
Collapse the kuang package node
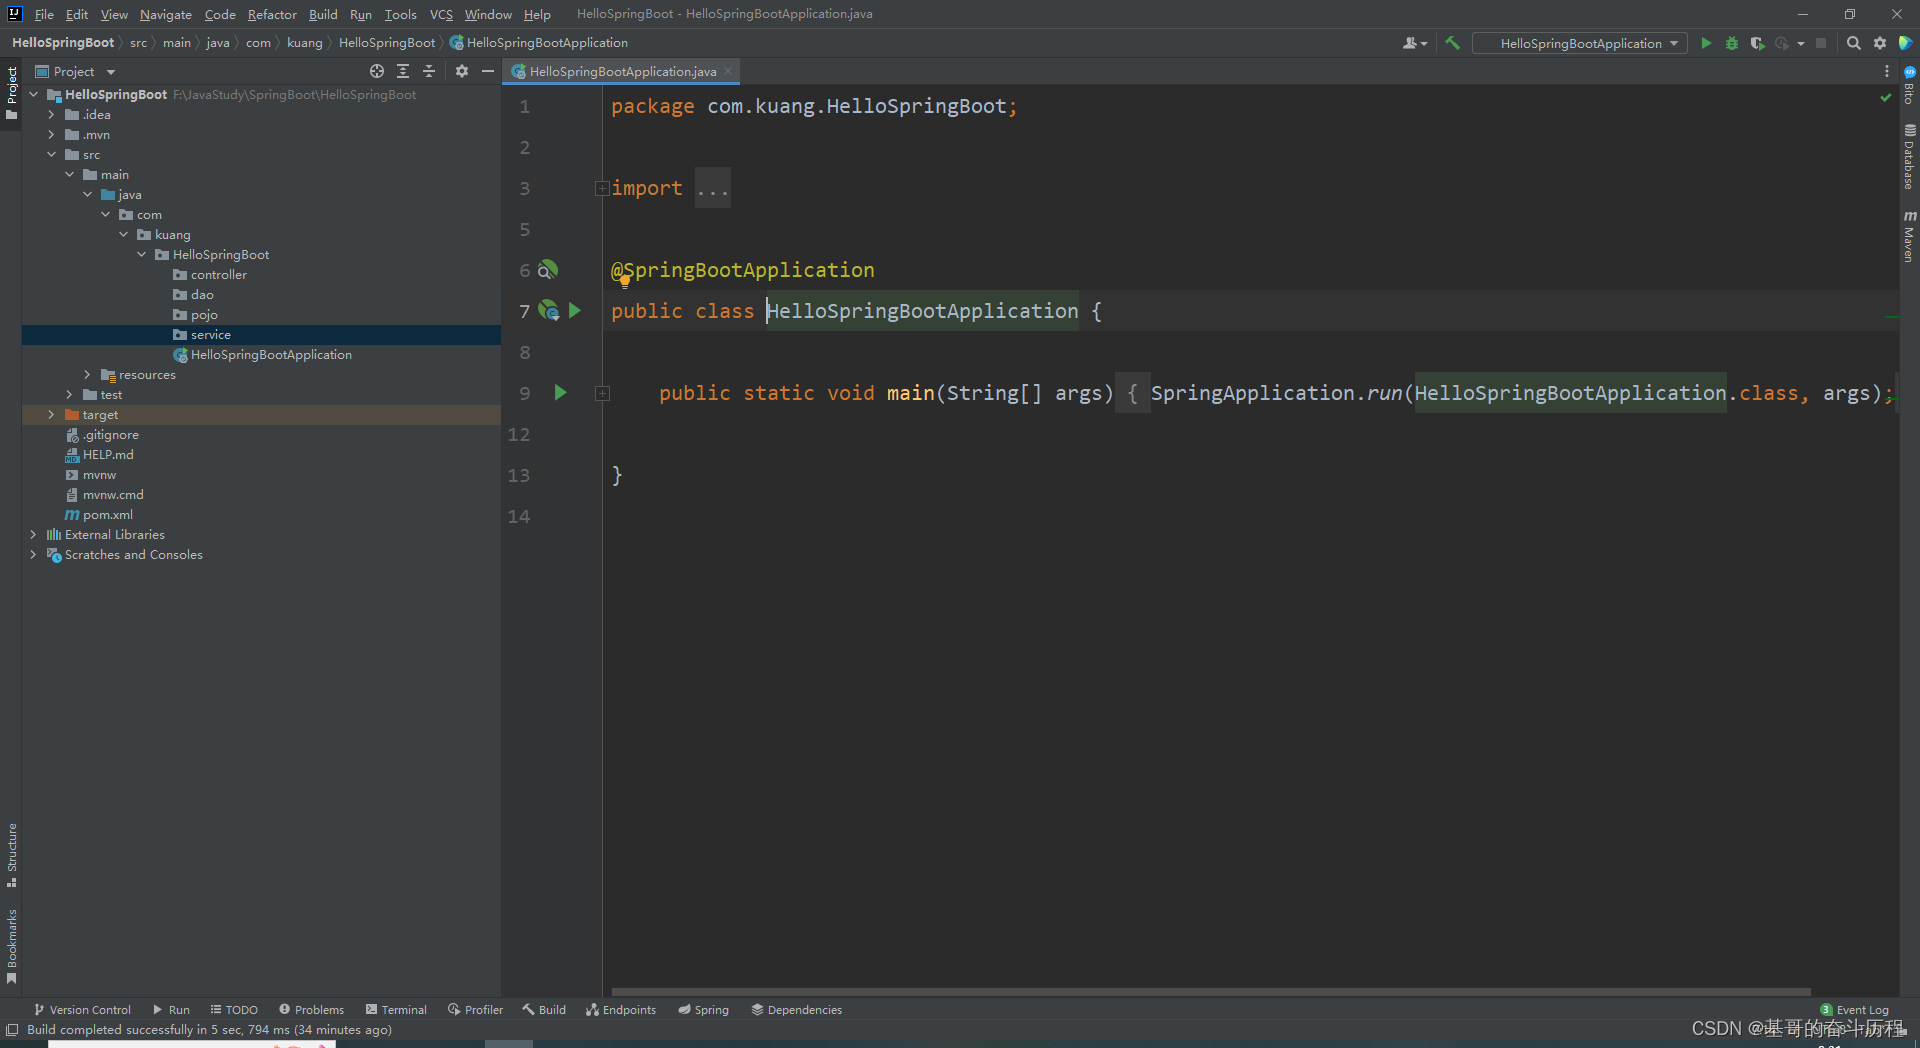124,234
